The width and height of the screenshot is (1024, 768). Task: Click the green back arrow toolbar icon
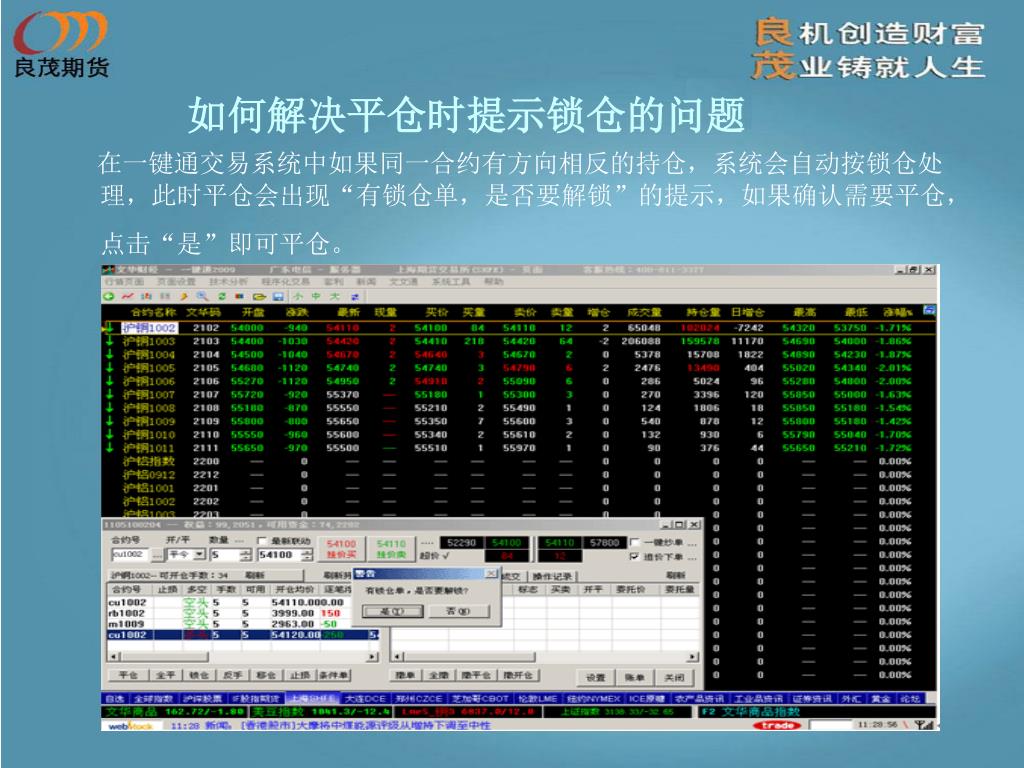[109, 296]
